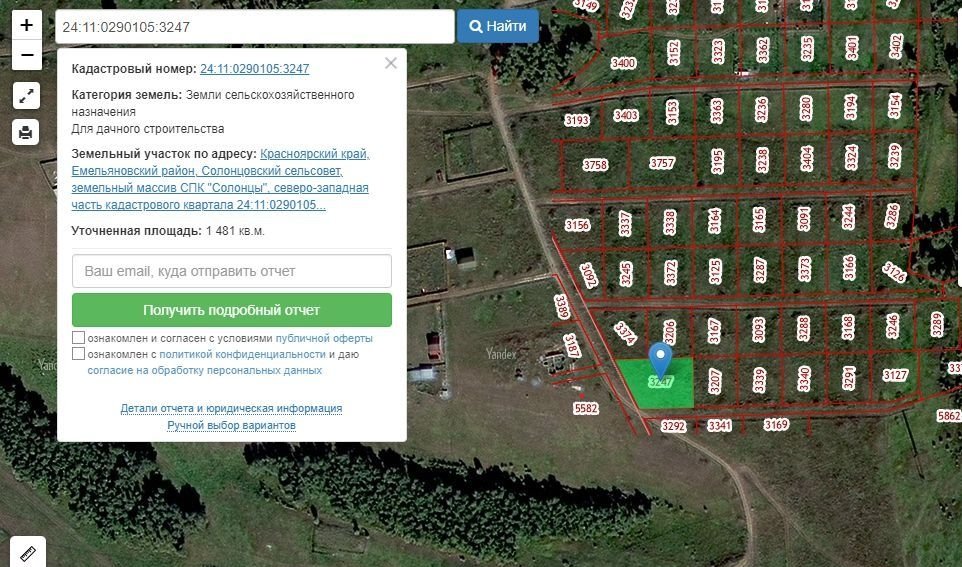The image size is (962, 567).
Task: Toggle fullscreen map view
Action: [26, 96]
